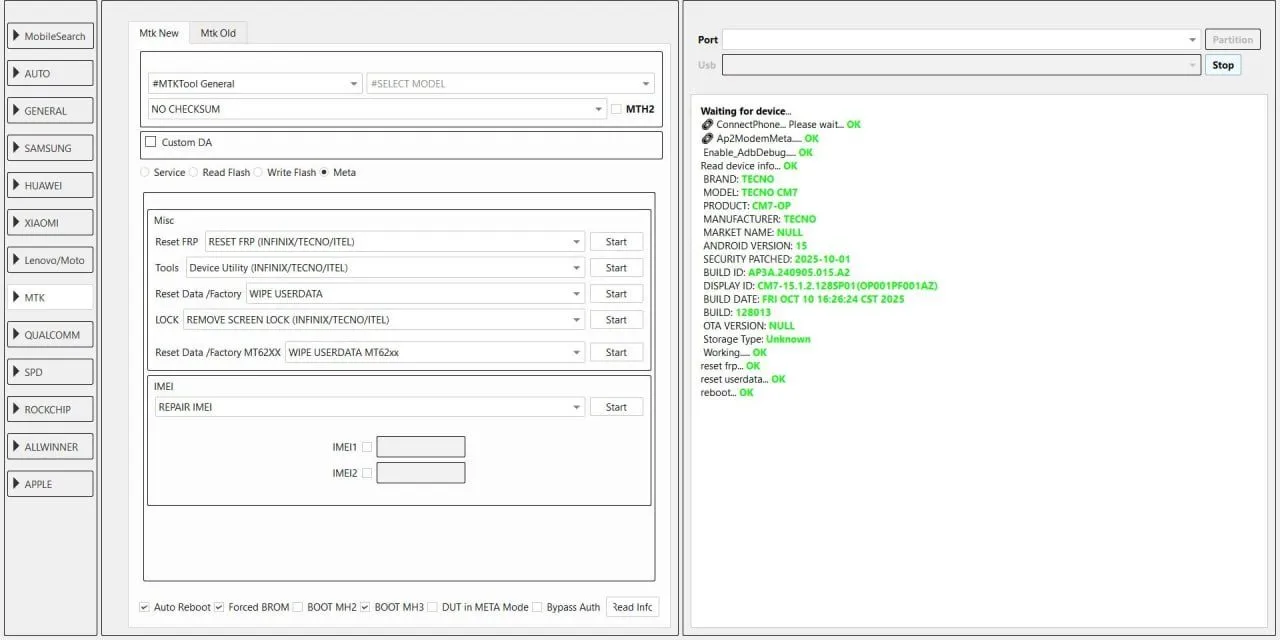Click the XIAOMI sidebar arrow icon

coord(16,223)
